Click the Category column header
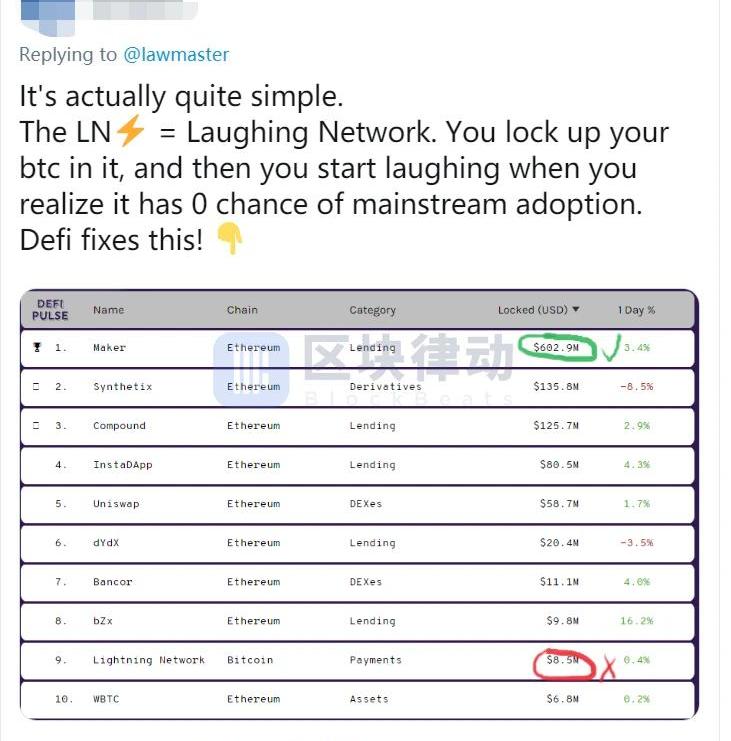 (372, 310)
